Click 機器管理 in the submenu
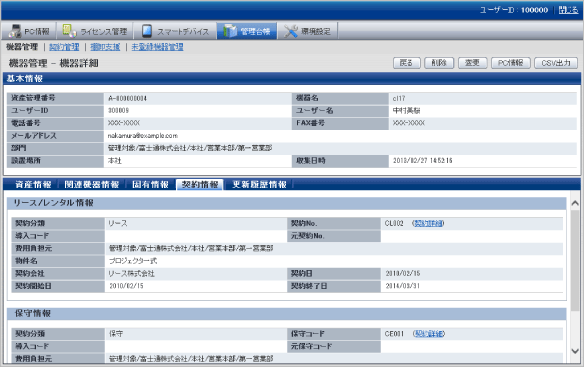The height and width of the screenshot is (367, 584). [x=22, y=47]
